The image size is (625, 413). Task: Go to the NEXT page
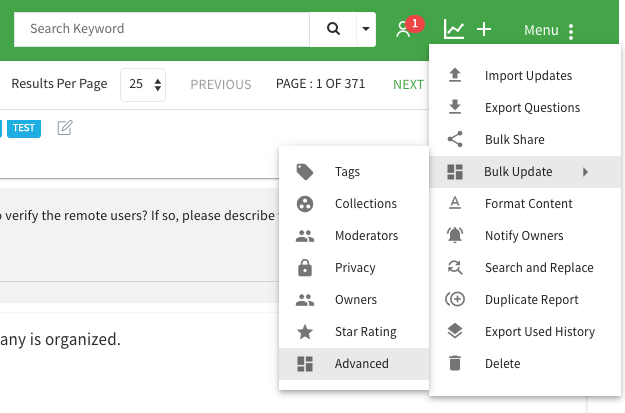[x=408, y=85]
